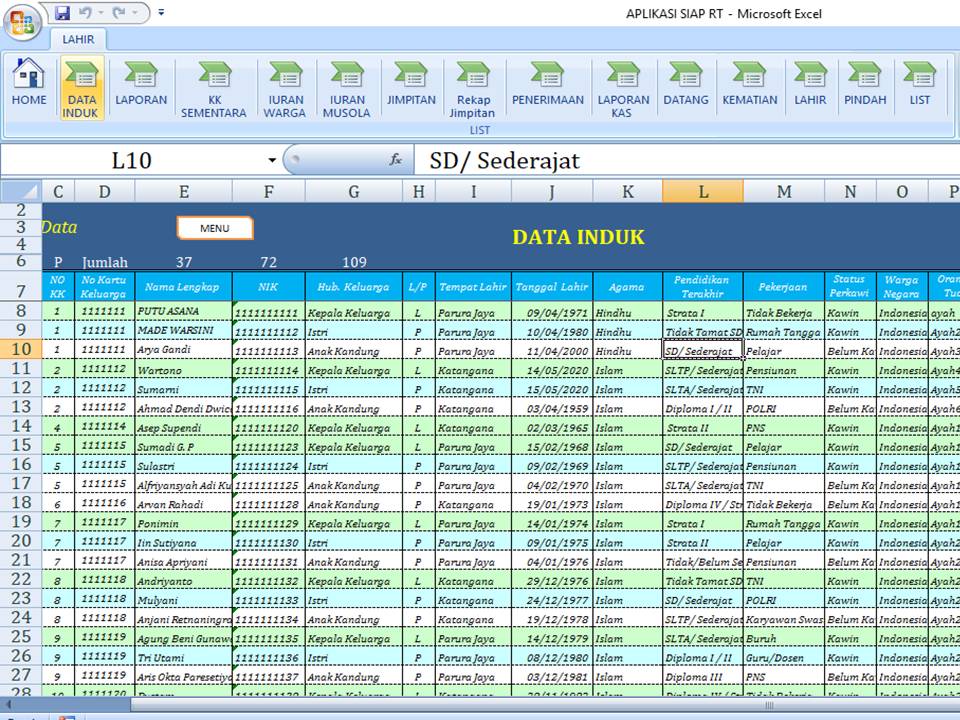The width and height of the screenshot is (960, 720).
Task: Select NIK cell 1111111120
Action: pos(268,427)
